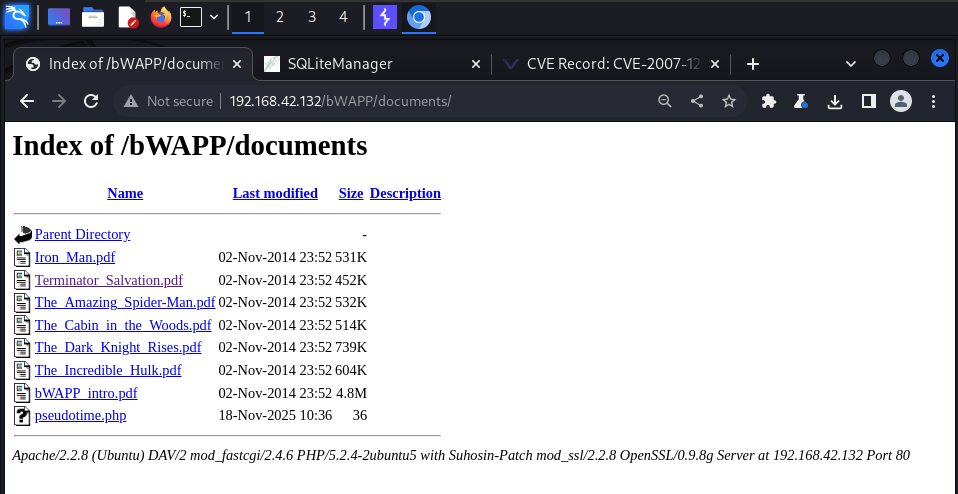
Task: Open the Chrome three-dot menu
Action: (x=933, y=101)
